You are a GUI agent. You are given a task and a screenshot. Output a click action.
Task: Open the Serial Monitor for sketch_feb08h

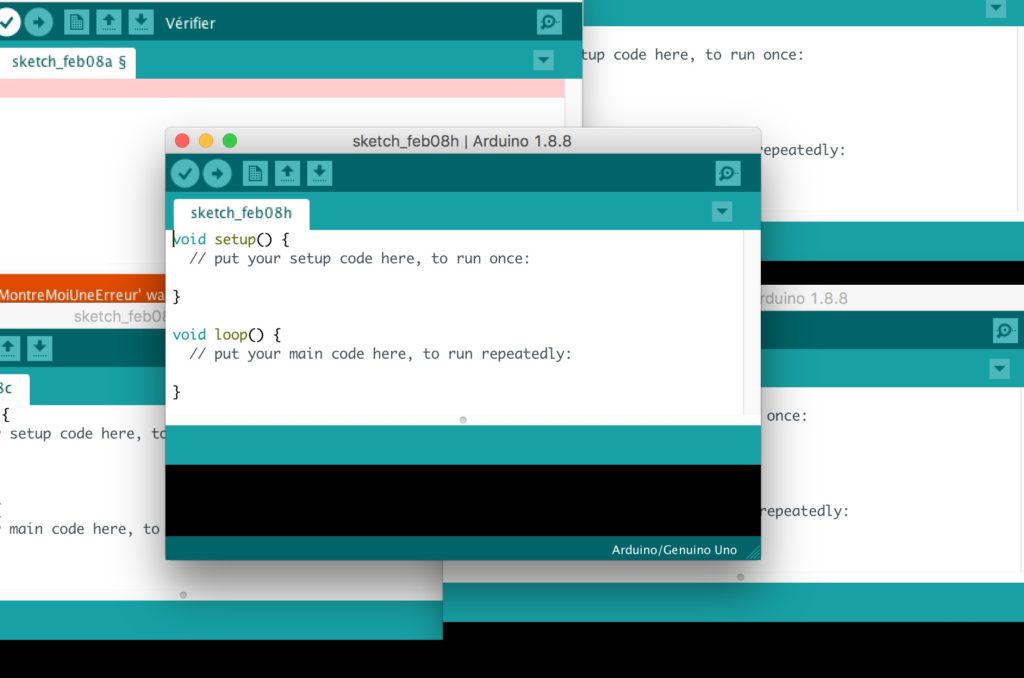(x=728, y=172)
